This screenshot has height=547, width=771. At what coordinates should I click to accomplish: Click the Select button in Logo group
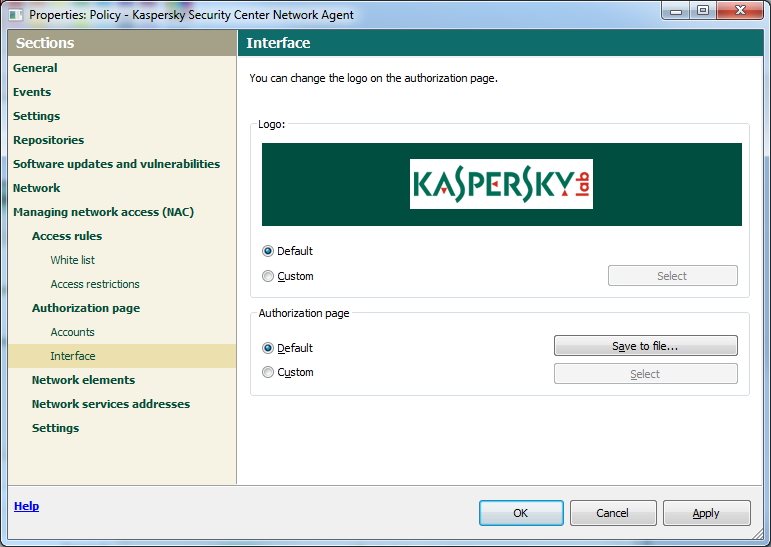(x=673, y=275)
